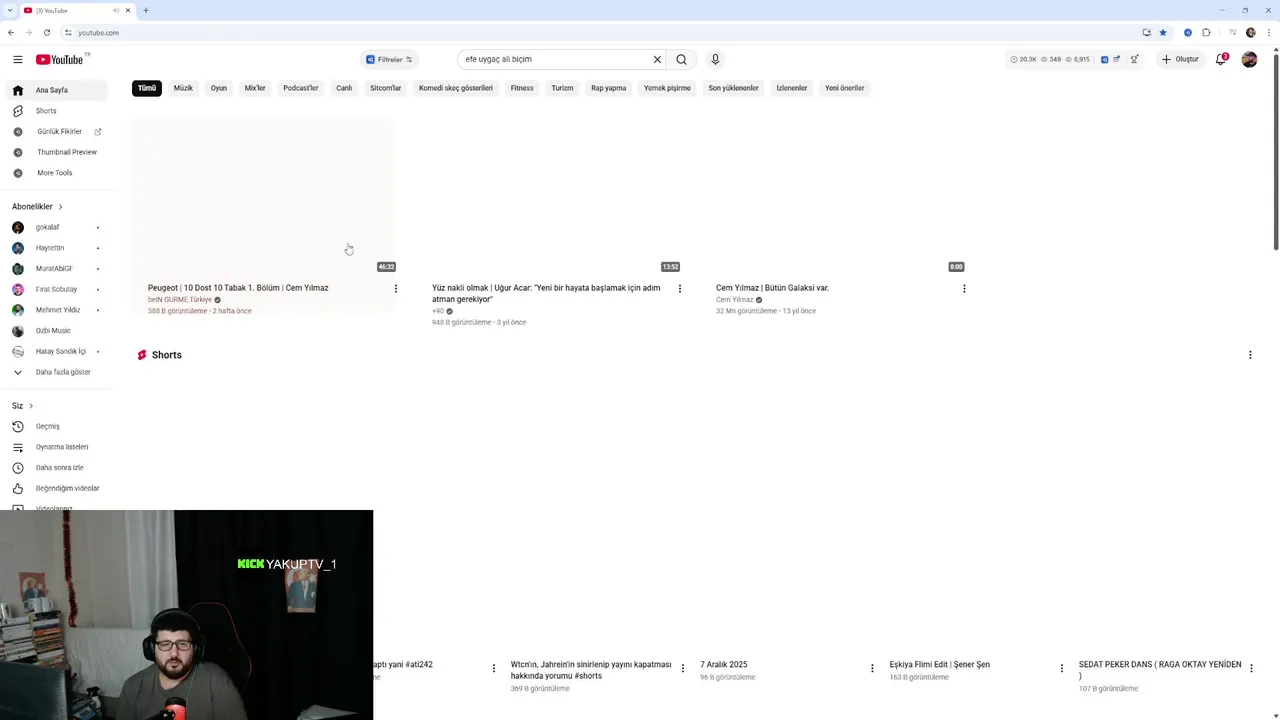Open Thumbnail Preview sidebar item
1280x720 pixels.
pos(57,152)
